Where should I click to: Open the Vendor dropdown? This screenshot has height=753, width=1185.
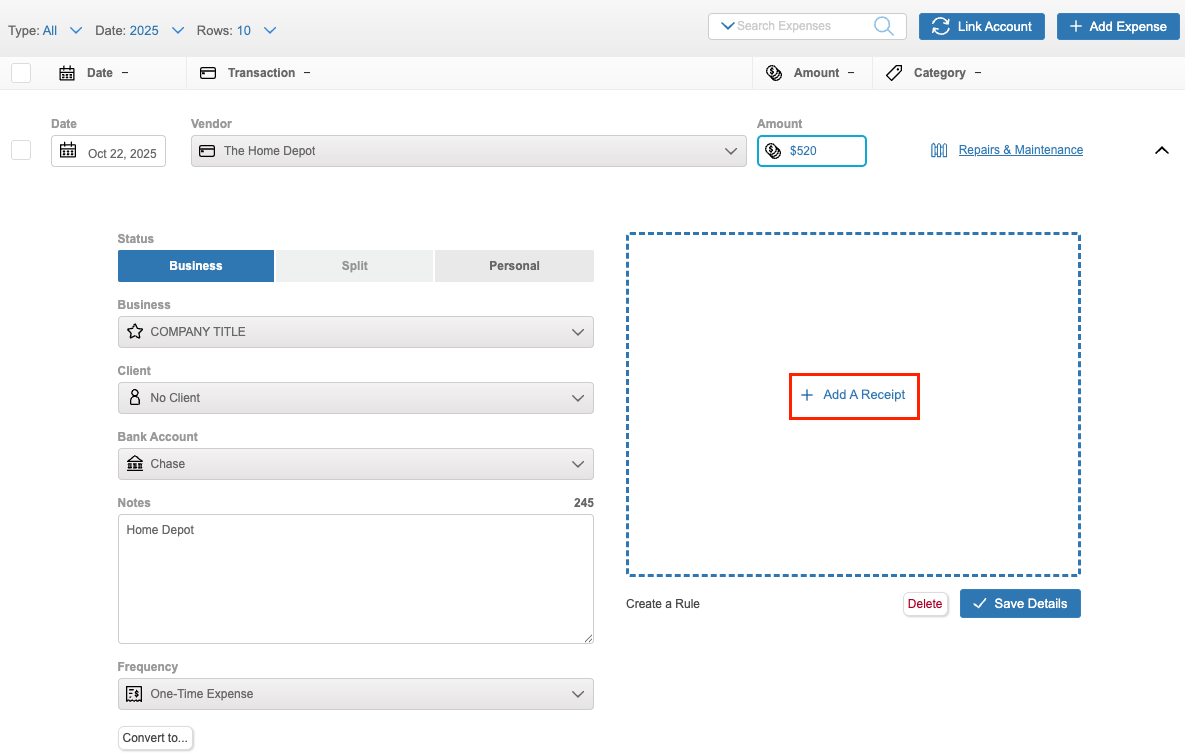coord(468,151)
